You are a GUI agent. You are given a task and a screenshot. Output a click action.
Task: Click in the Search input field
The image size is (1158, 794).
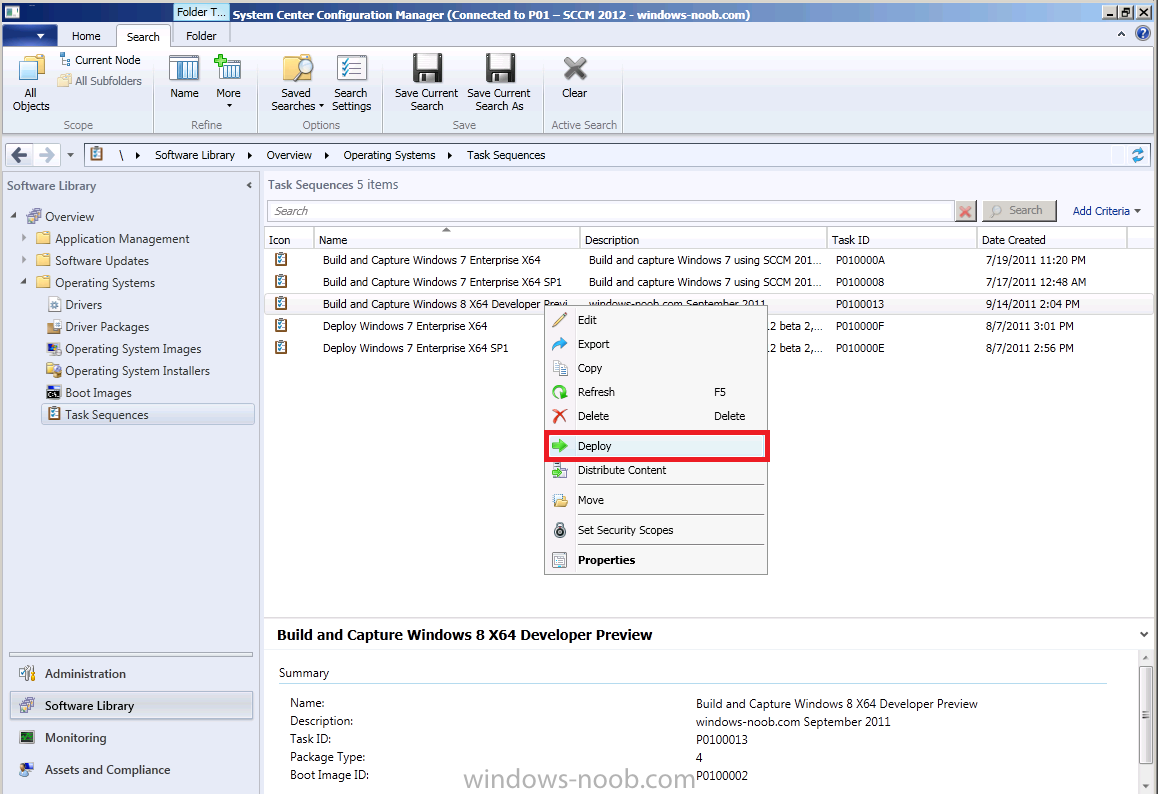[610, 211]
